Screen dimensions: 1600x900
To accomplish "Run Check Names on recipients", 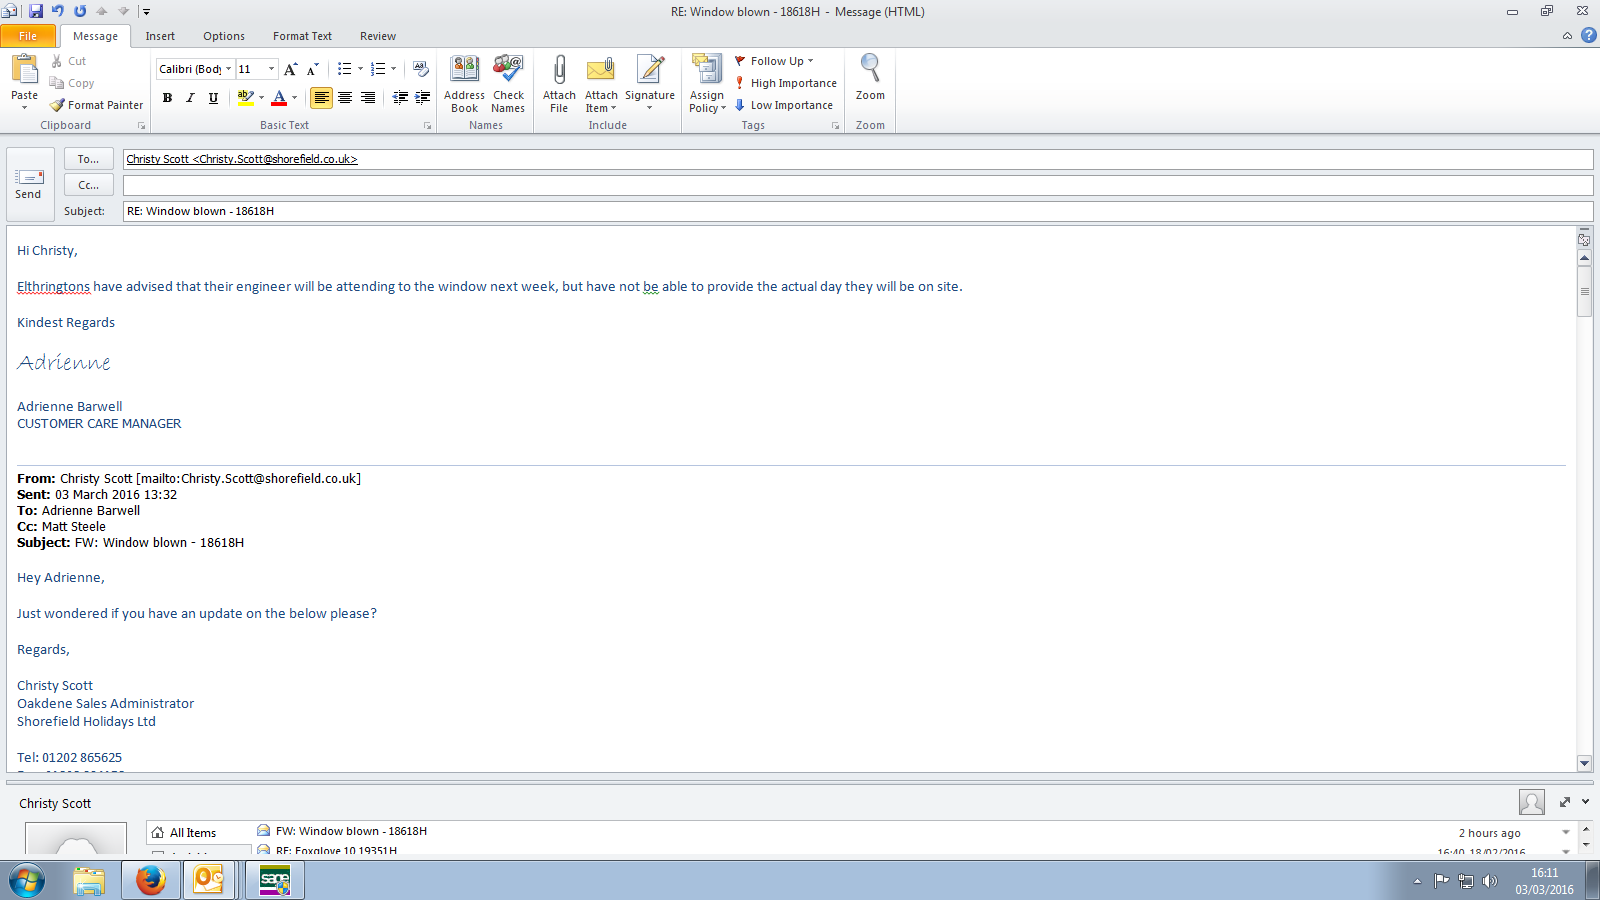I will [x=508, y=84].
